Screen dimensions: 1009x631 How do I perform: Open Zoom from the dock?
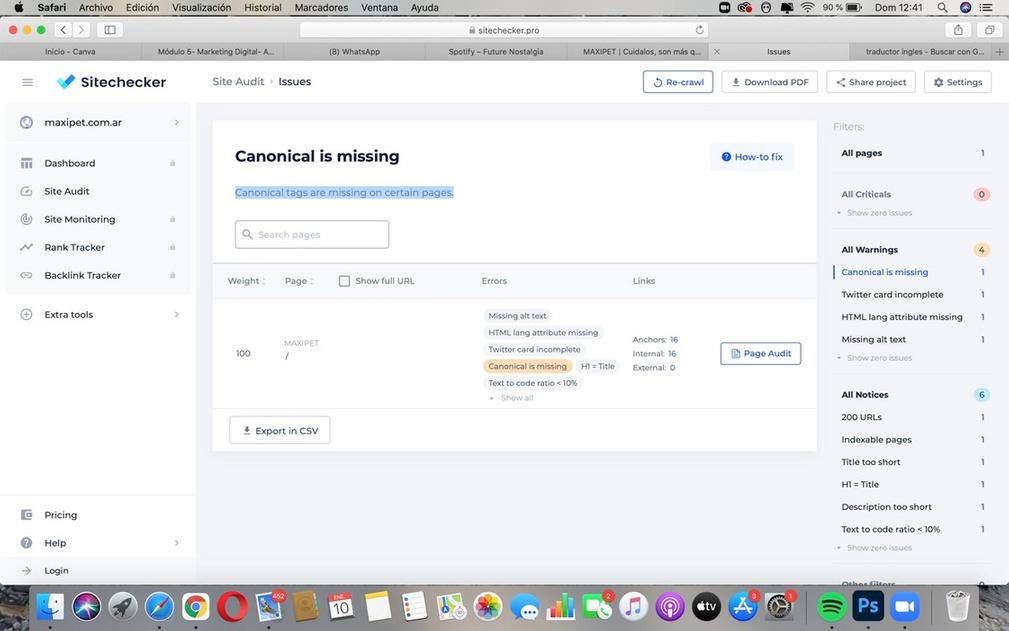coord(905,607)
